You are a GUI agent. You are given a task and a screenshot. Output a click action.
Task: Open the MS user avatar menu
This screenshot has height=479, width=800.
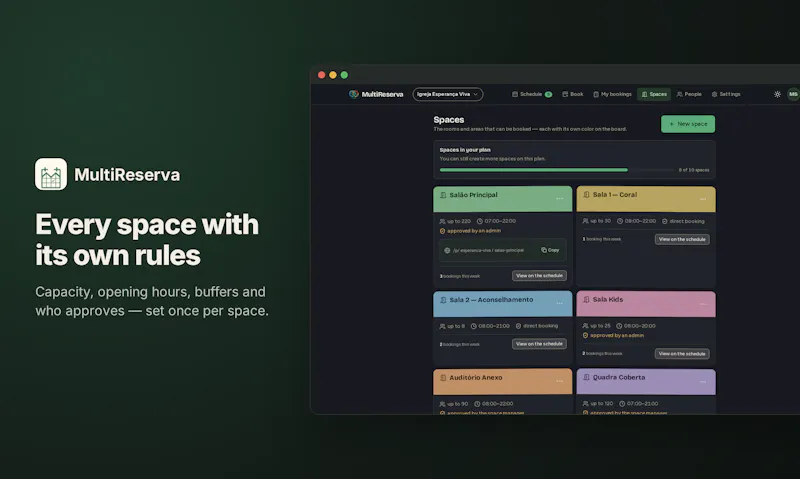[x=793, y=94]
